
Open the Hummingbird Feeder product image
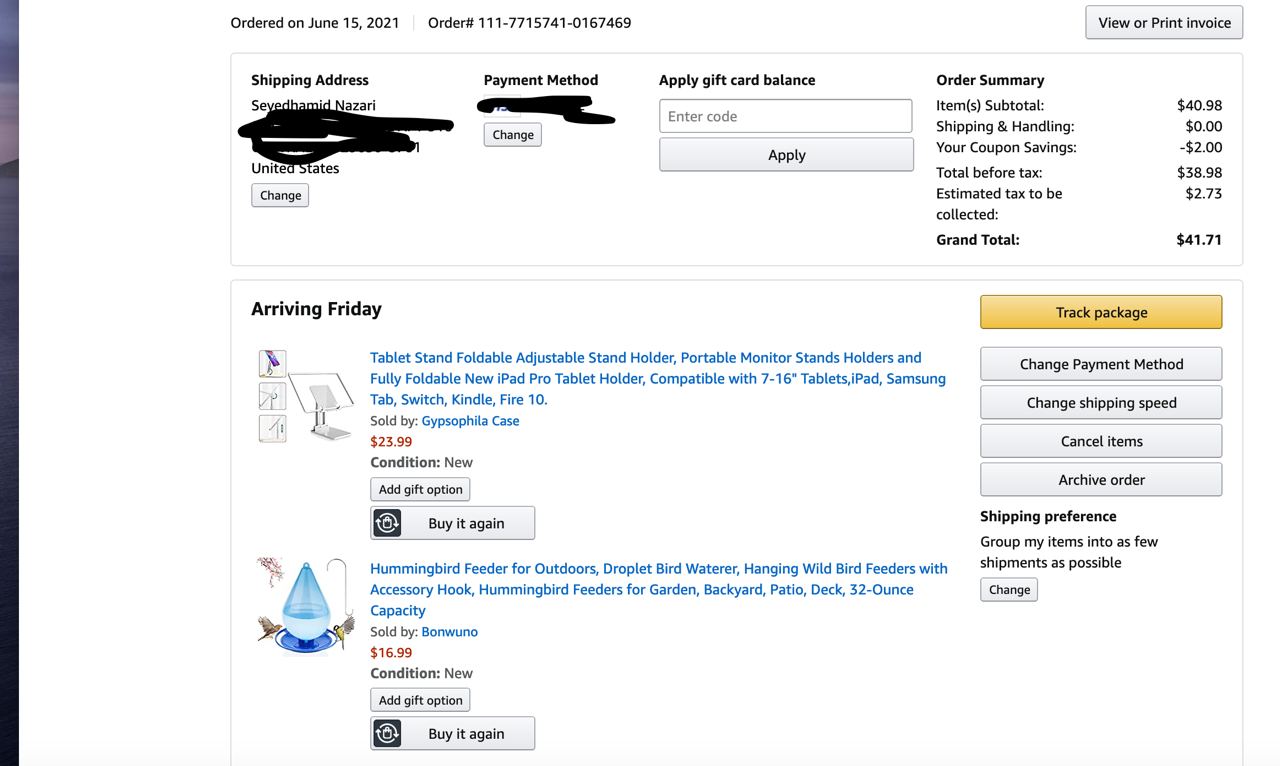[303, 607]
